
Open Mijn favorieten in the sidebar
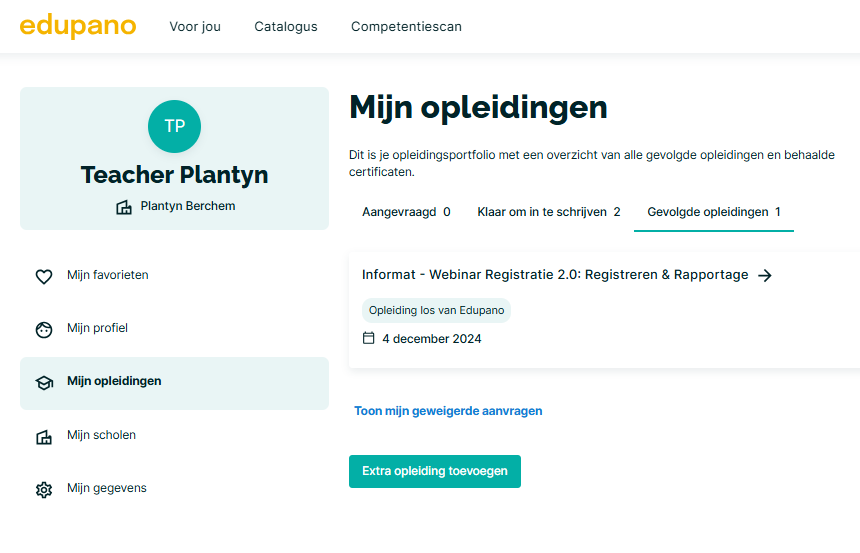108,275
